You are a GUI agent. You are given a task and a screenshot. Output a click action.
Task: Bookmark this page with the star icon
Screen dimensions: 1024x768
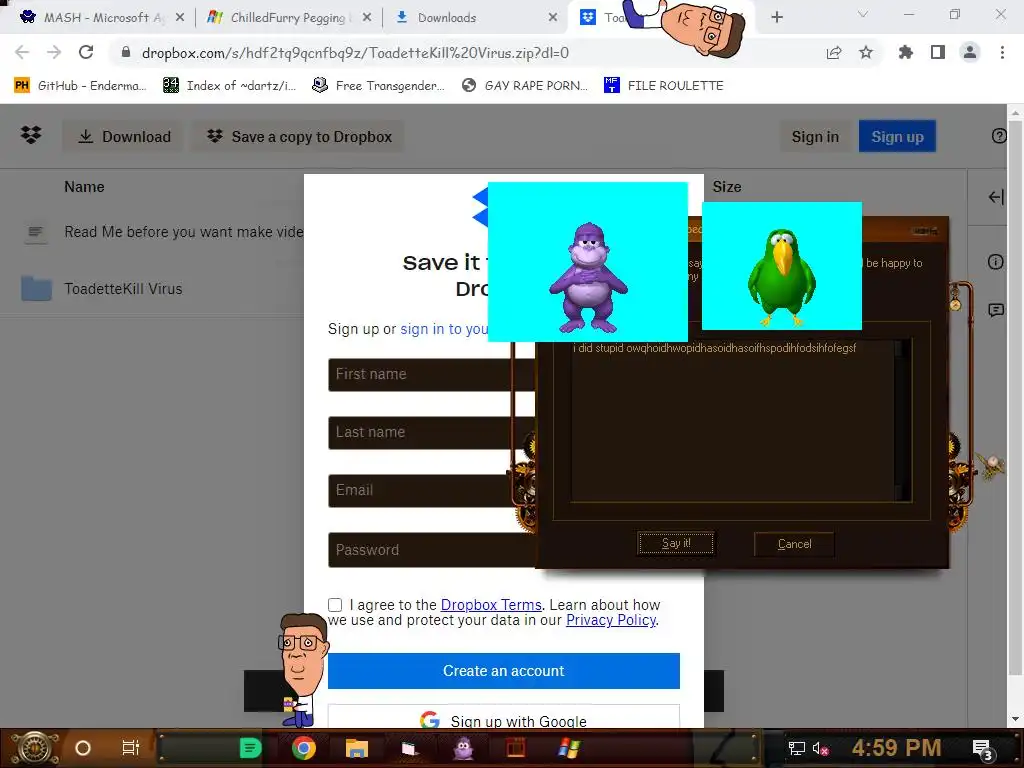click(x=866, y=53)
